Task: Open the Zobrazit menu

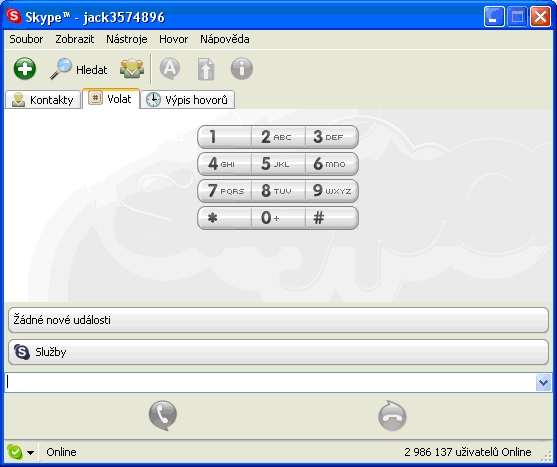Action: pos(75,39)
